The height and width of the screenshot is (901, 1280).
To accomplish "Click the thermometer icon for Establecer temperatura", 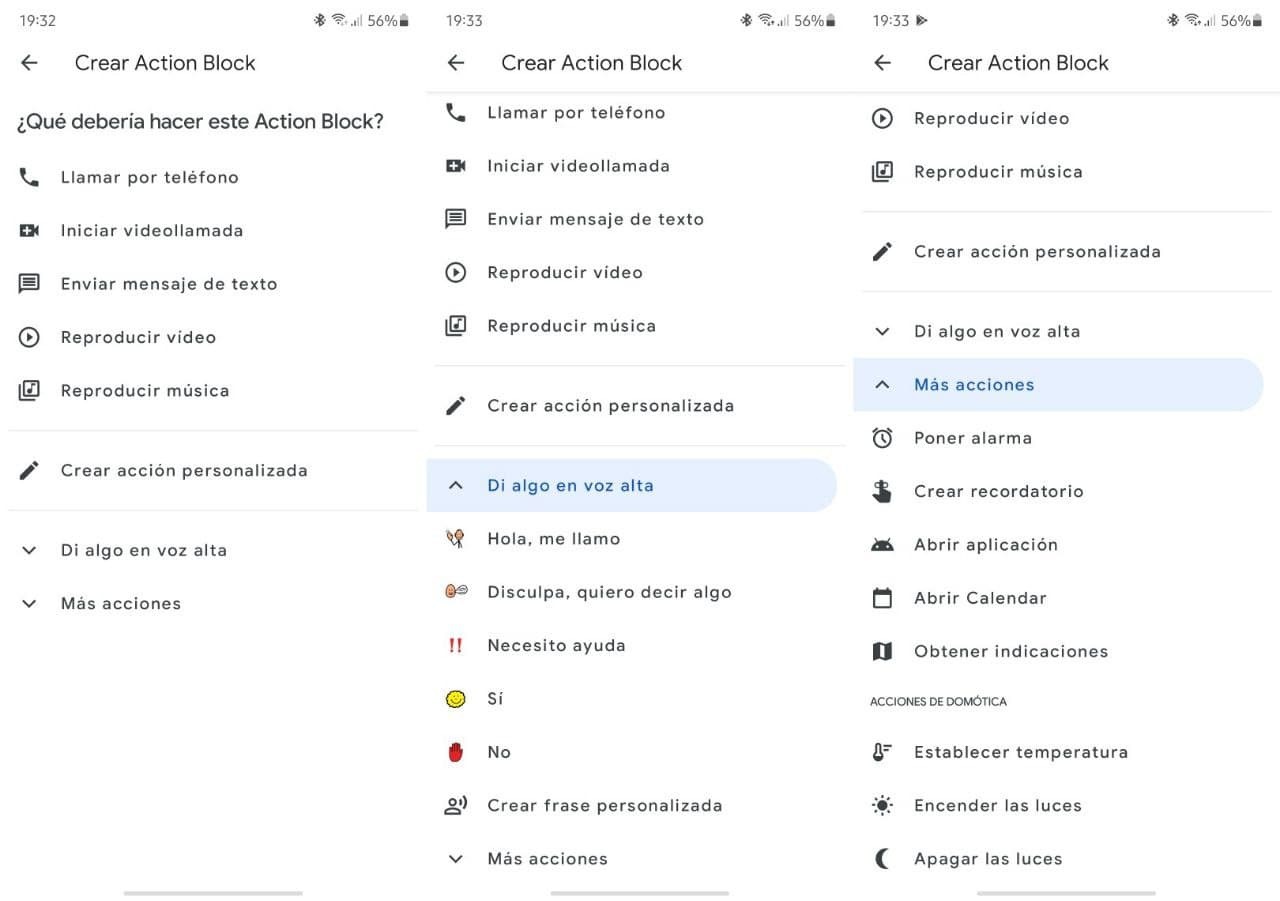I will [882, 752].
